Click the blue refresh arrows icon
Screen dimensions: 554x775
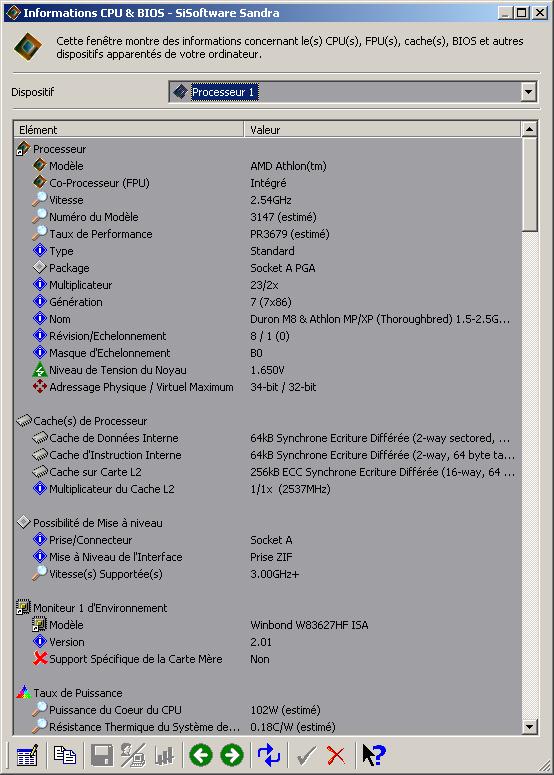point(269,755)
